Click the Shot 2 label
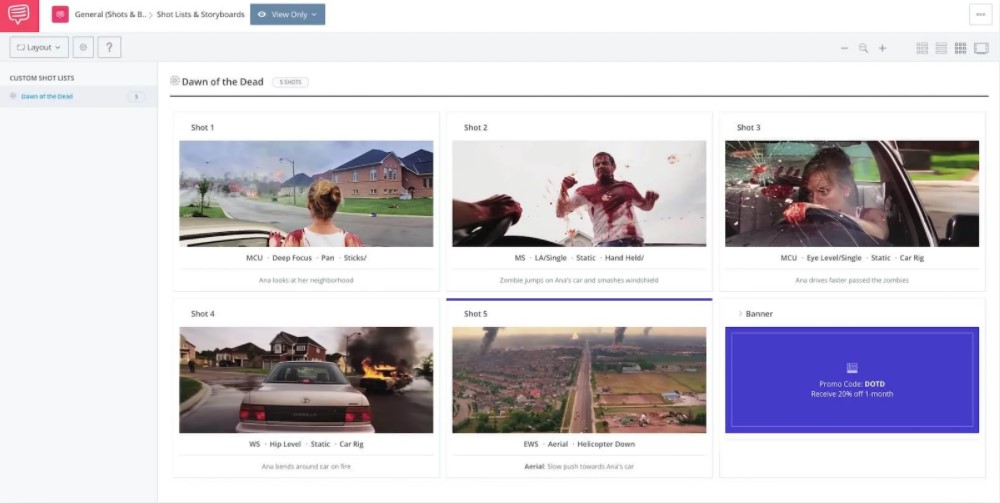 476,128
